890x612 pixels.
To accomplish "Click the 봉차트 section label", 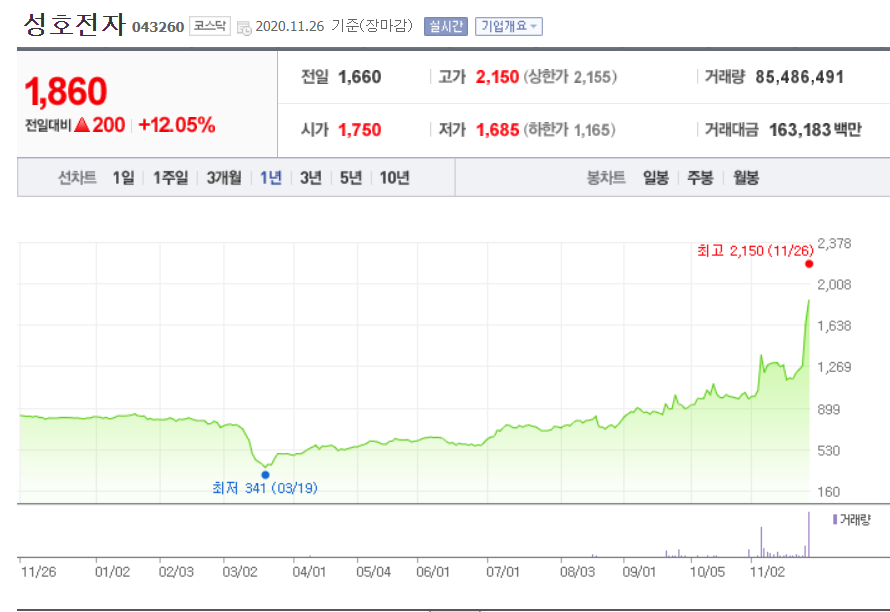I will pyautogui.click(x=606, y=178).
